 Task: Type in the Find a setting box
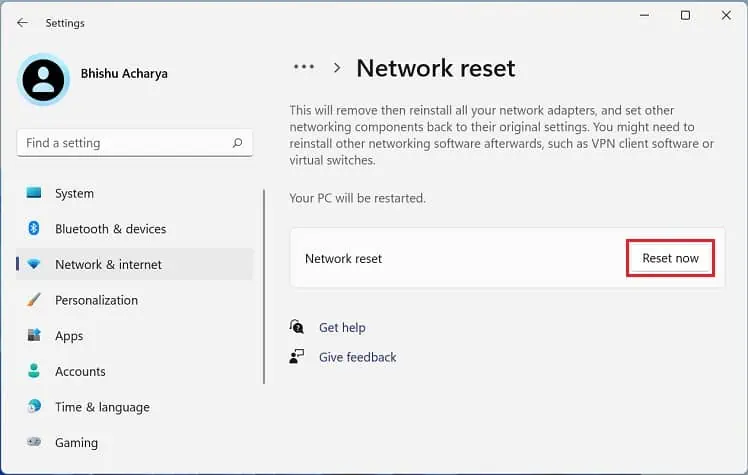coord(125,143)
